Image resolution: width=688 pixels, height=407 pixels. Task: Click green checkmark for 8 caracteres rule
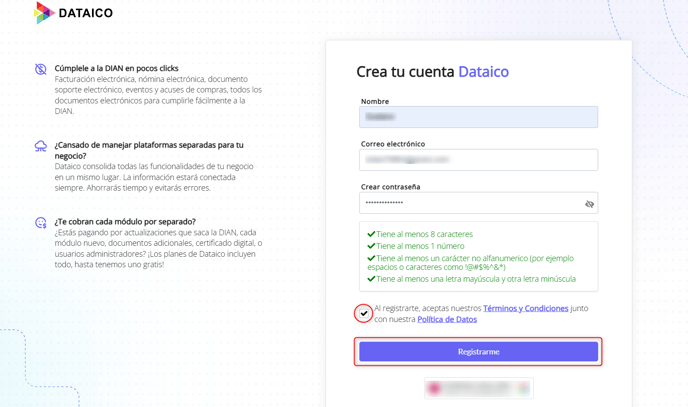pyautogui.click(x=371, y=234)
